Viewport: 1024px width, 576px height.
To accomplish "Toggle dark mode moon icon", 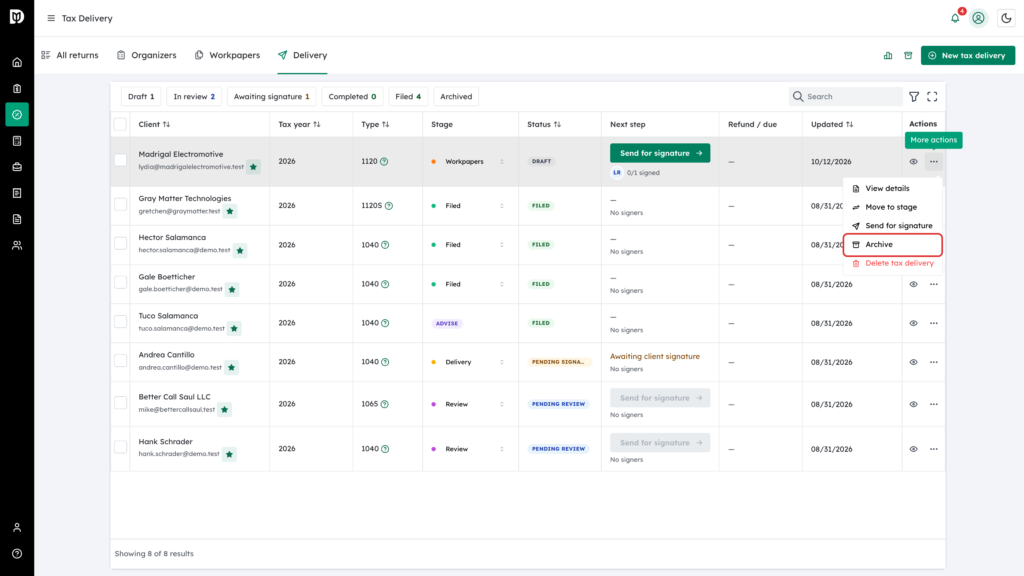I will tap(1006, 18).
